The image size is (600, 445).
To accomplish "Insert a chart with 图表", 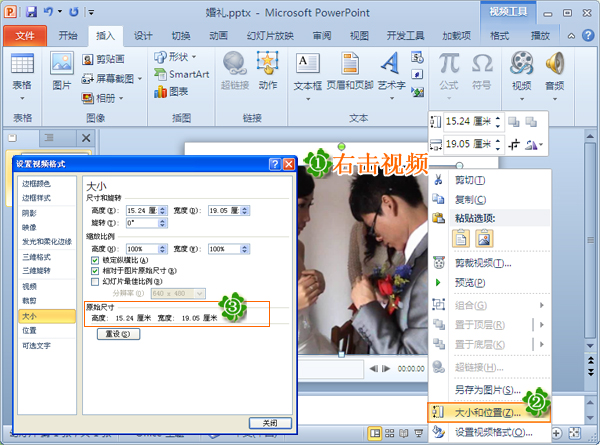I will click(x=171, y=91).
